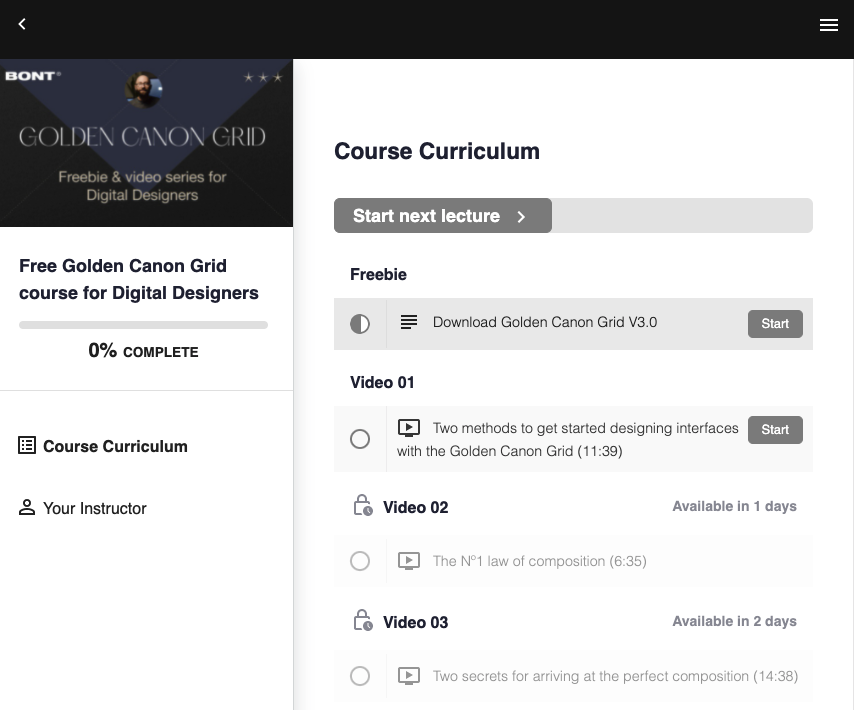Toggle completion circle for N°1 law of composition

tap(360, 561)
